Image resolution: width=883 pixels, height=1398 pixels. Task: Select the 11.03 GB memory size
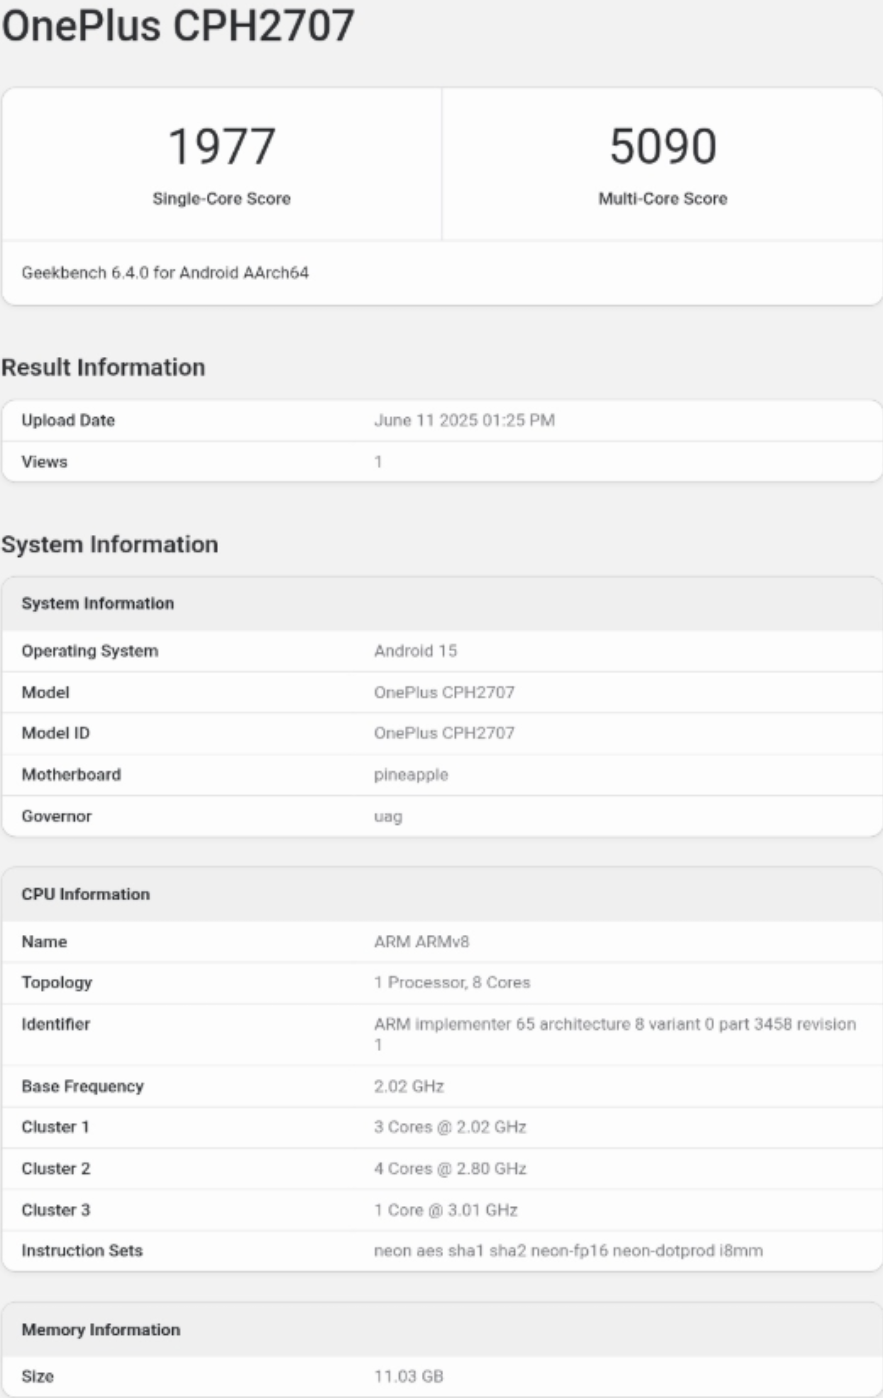pyautogui.click(x=408, y=1376)
